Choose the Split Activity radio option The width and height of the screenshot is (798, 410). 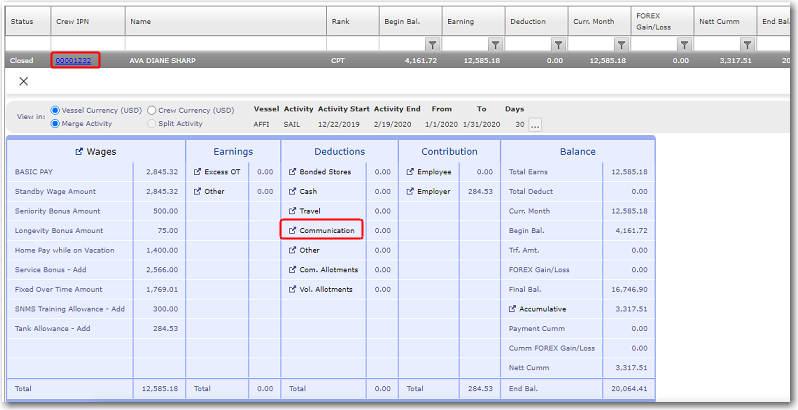152,123
